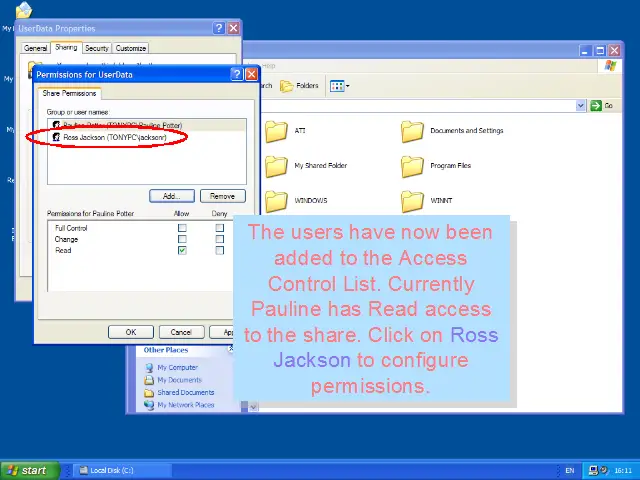Click the Explorer address bar field
This screenshot has width=640, height=480.
pyautogui.click(x=418, y=106)
